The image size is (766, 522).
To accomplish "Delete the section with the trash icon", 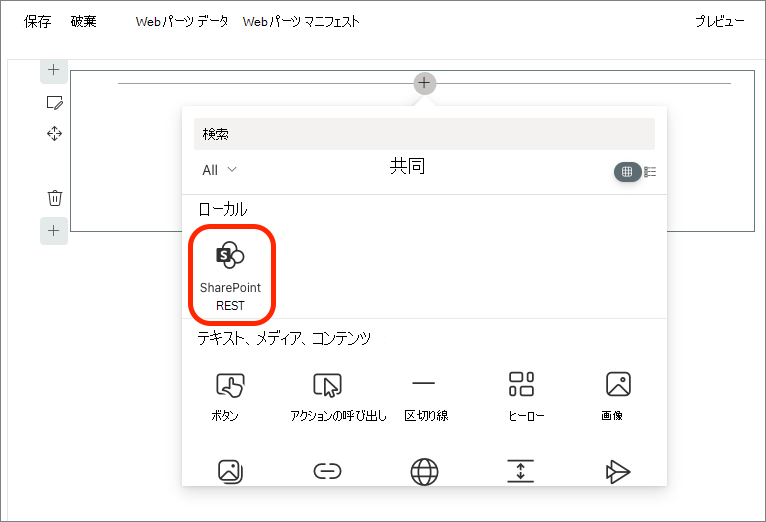I will coord(55,198).
